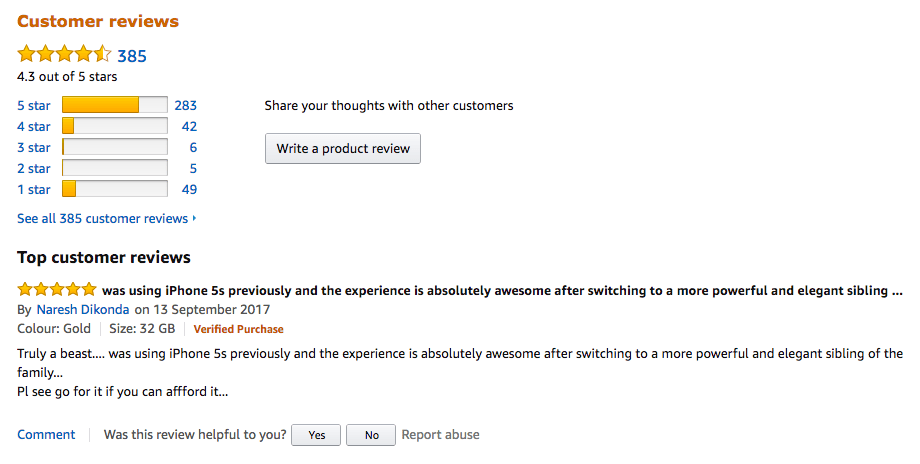Screen dimensions: 920x464
Task: Click the overall star rating icons
Action: click(64, 55)
